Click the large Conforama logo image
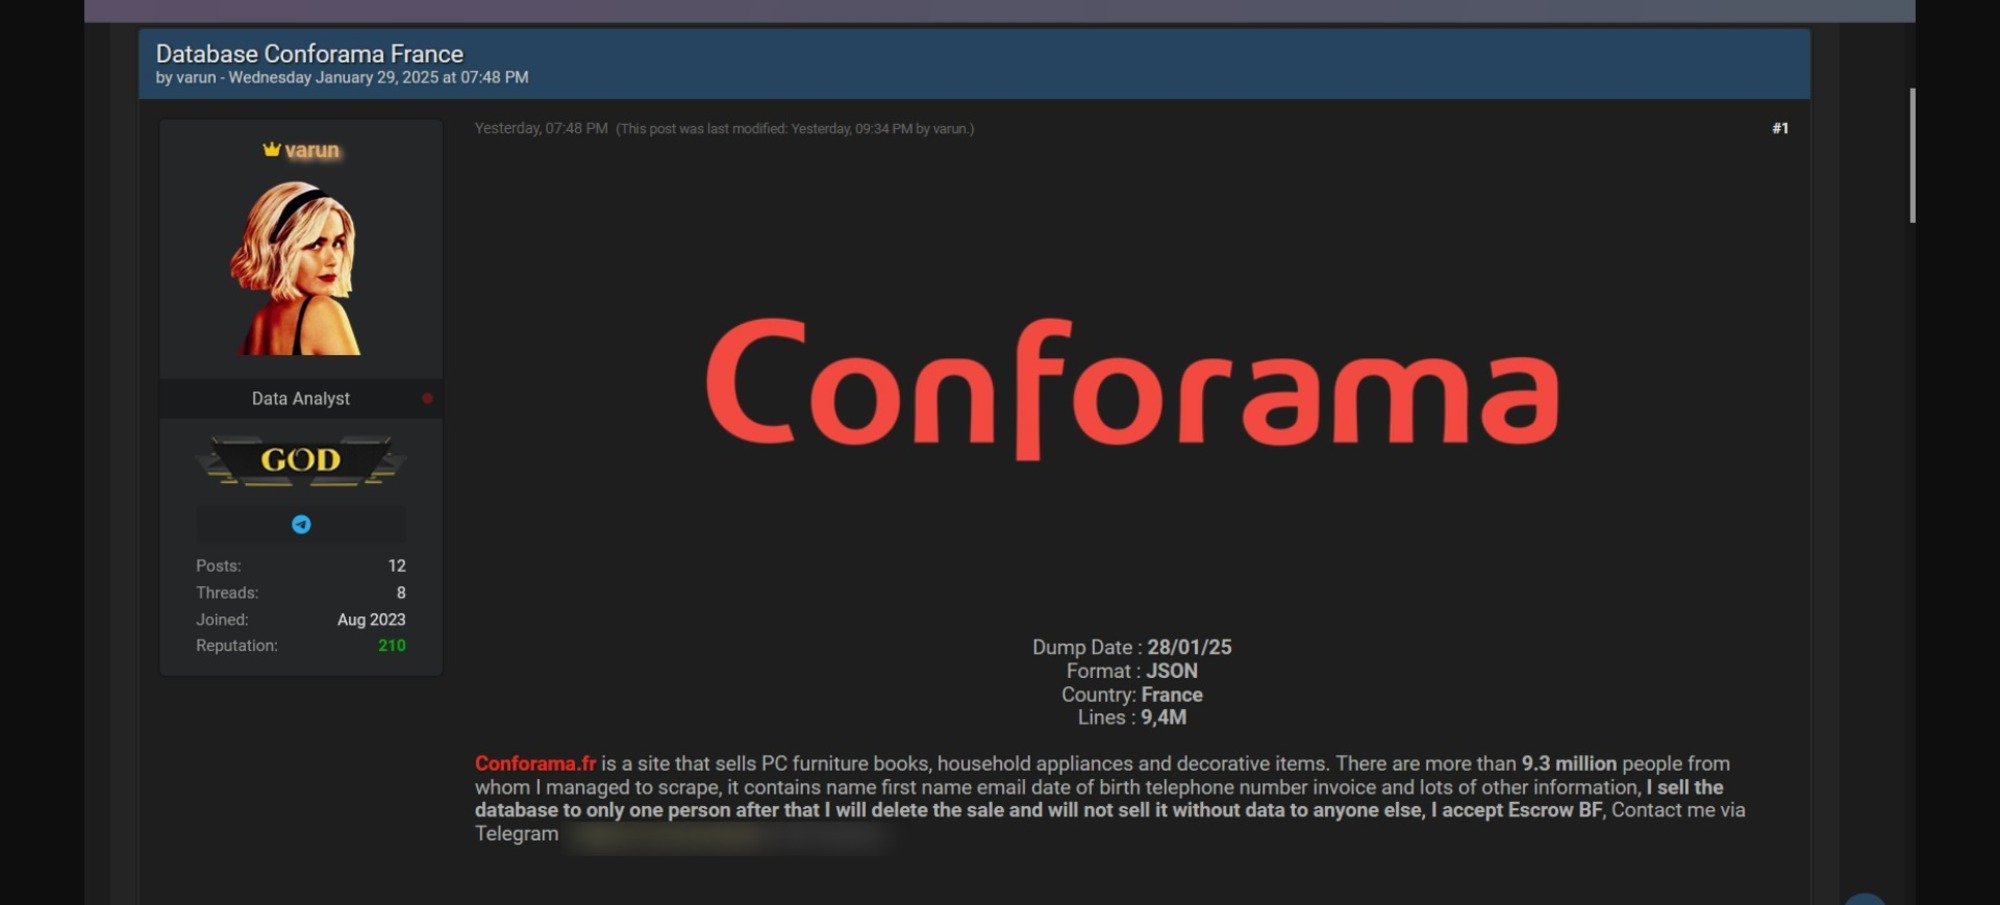The image size is (2000, 905). (1132, 388)
